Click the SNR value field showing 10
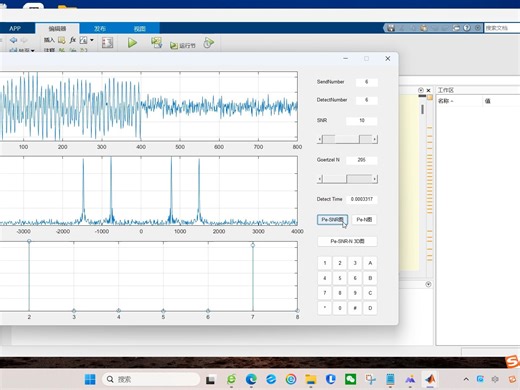520x390 pixels. click(362, 120)
